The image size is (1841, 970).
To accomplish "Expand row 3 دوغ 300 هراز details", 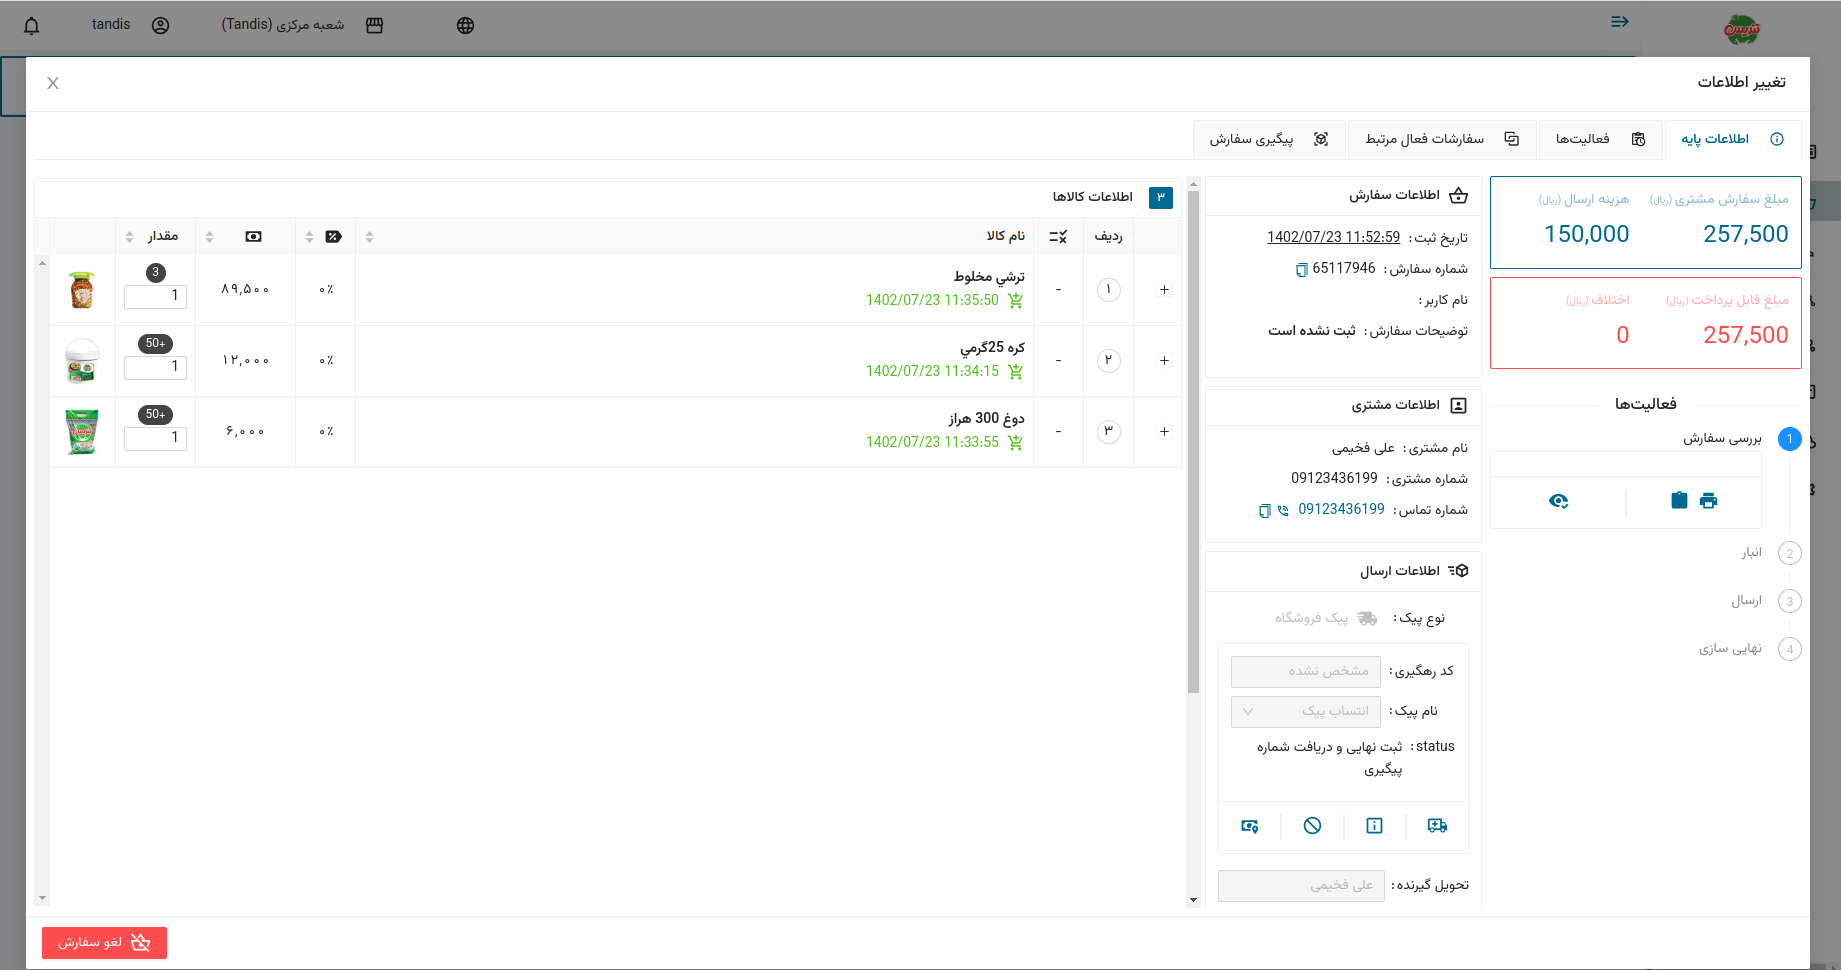I will tap(1164, 432).
